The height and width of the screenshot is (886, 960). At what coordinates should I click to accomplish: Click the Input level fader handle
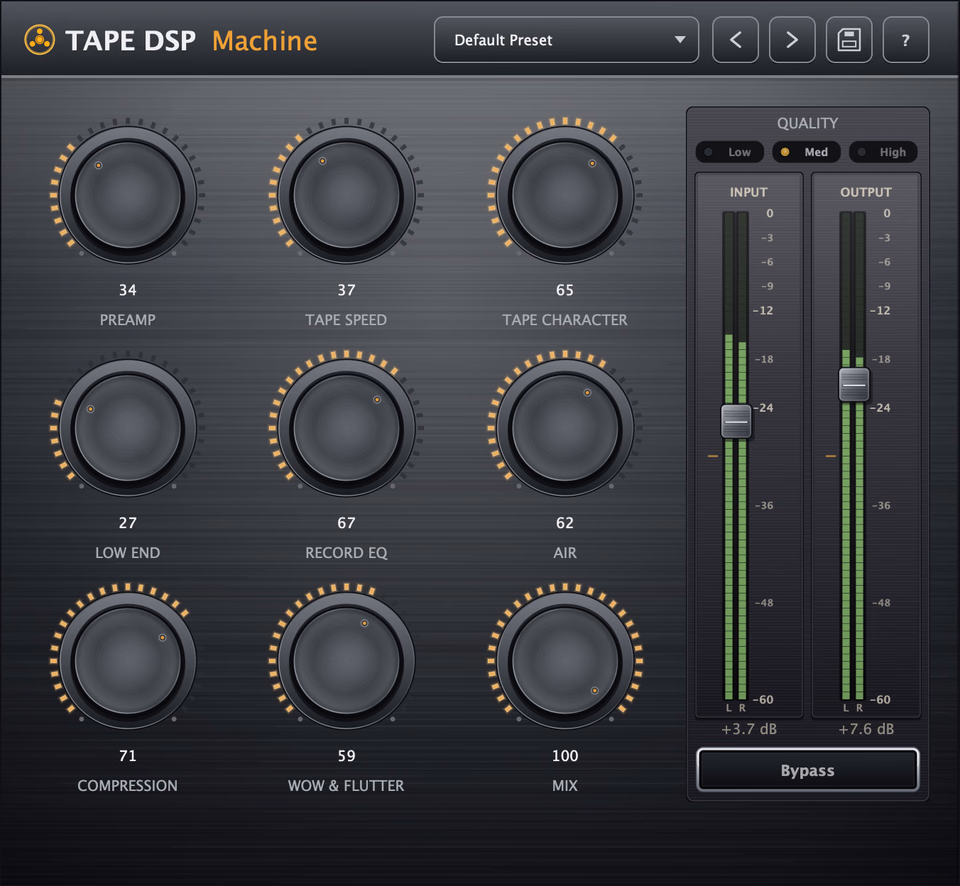click(736, 421)
